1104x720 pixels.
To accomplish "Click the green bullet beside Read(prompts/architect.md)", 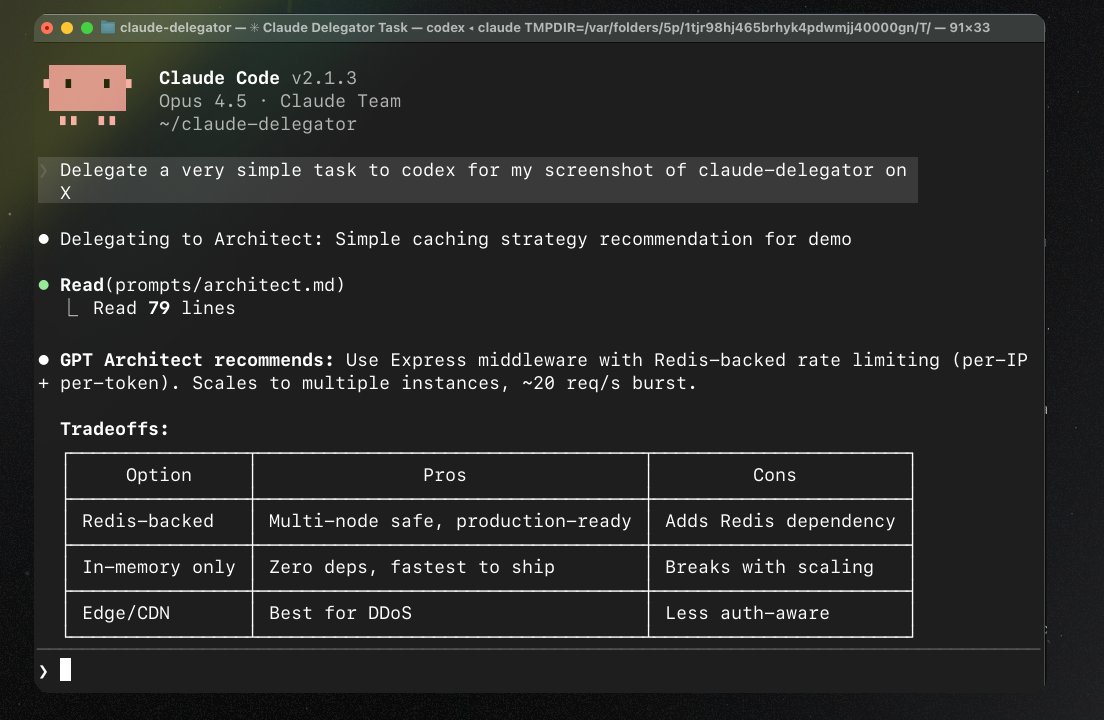I will [x=44, y=285].
